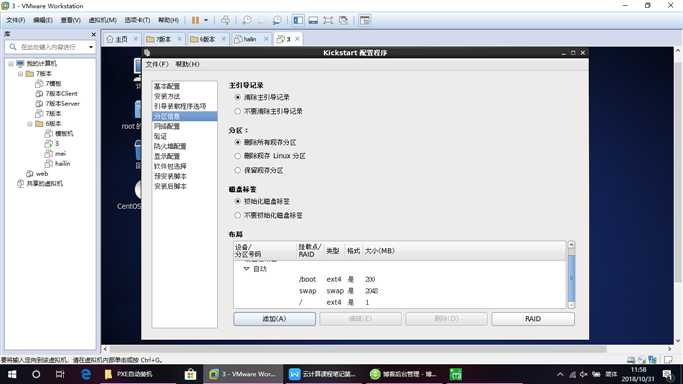Select 删除所有现存分区 radio button
The height and width of the screenshot is (384, 683).
point(237,142)
